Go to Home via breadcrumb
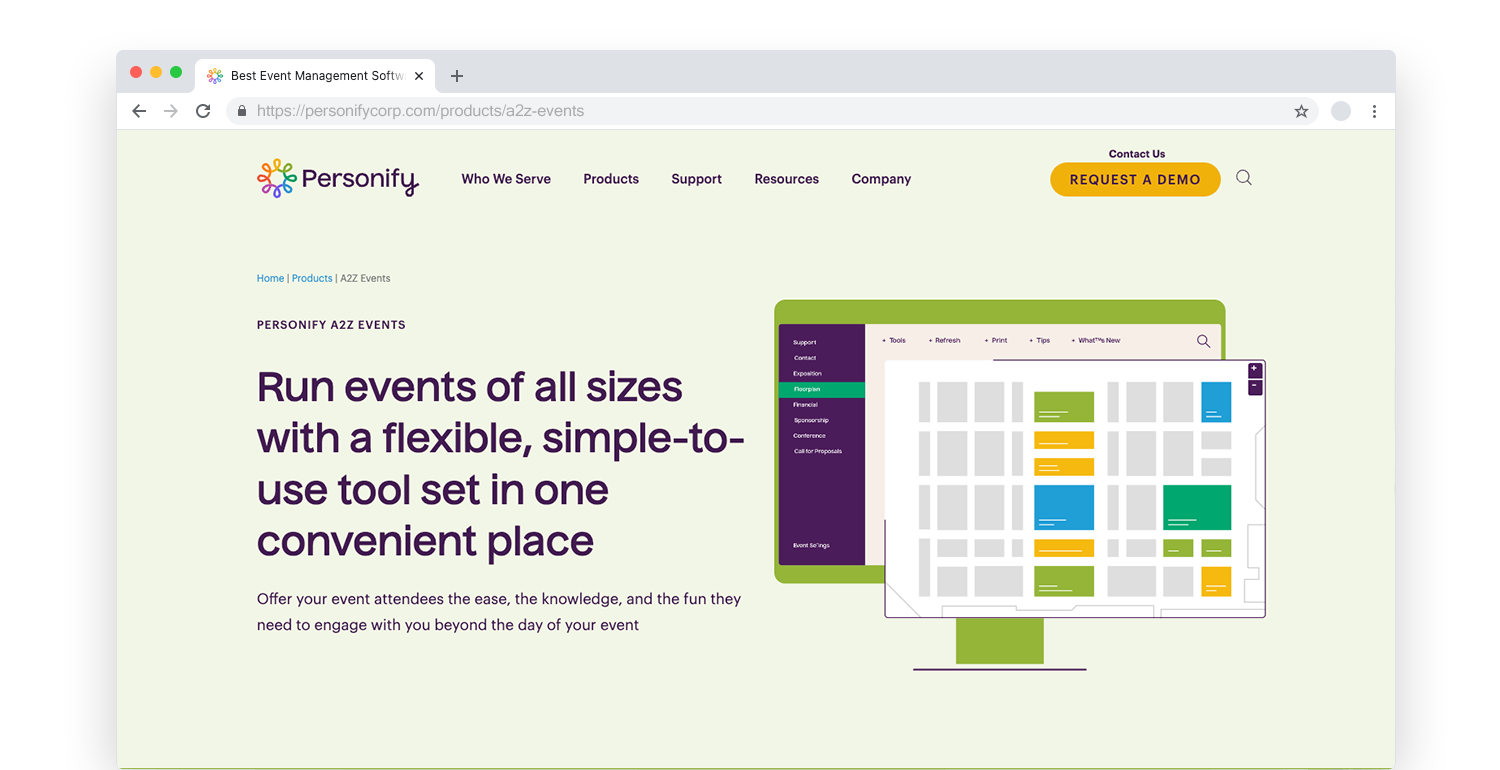 (x=270, y=278)
